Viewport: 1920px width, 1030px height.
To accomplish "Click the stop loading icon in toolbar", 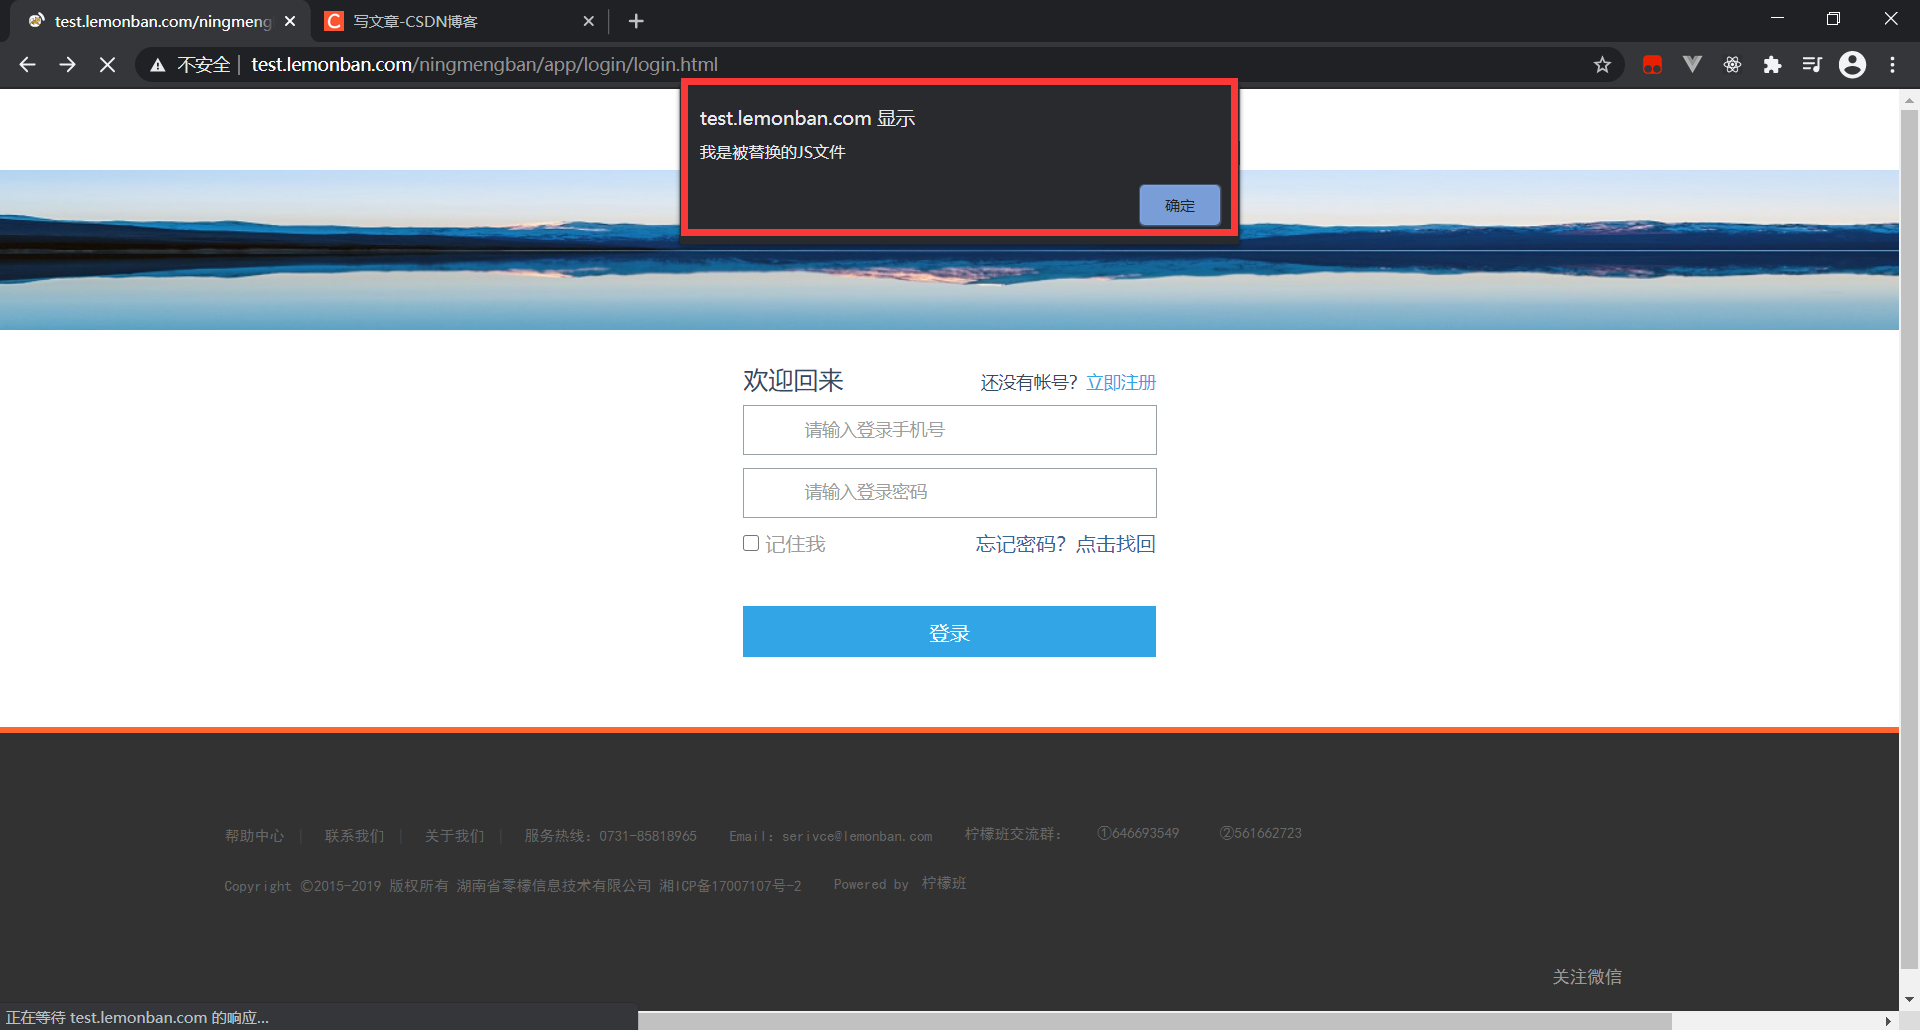I will pos(106,64).
